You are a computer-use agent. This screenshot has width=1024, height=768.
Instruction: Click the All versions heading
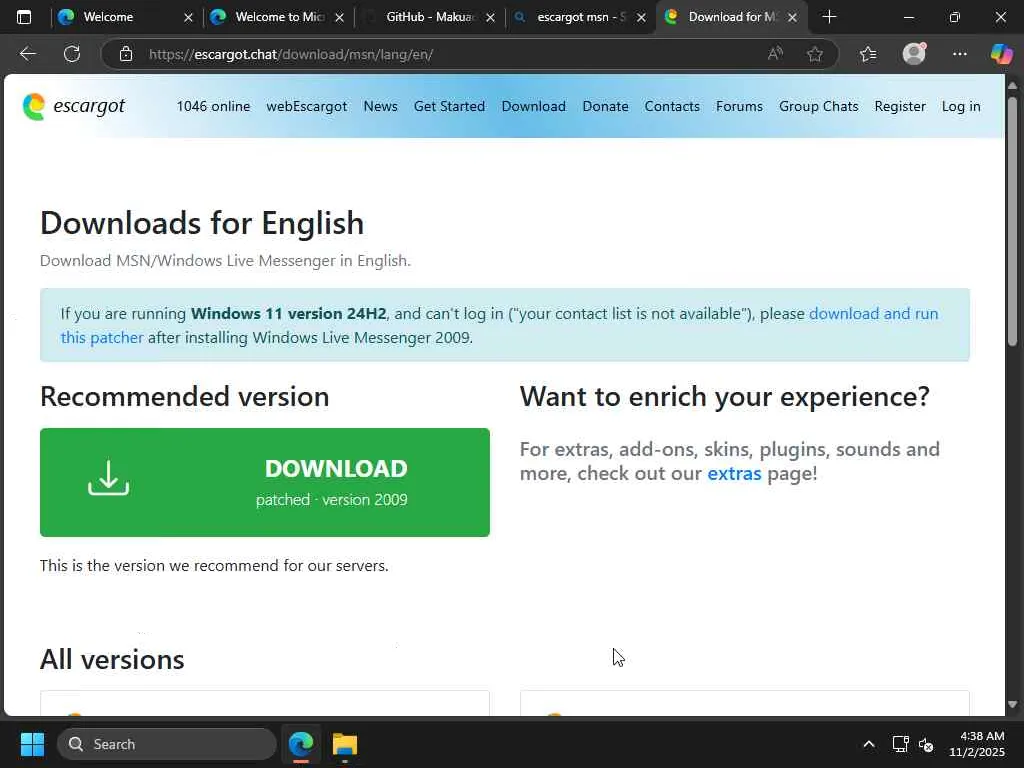click(112, 660)
